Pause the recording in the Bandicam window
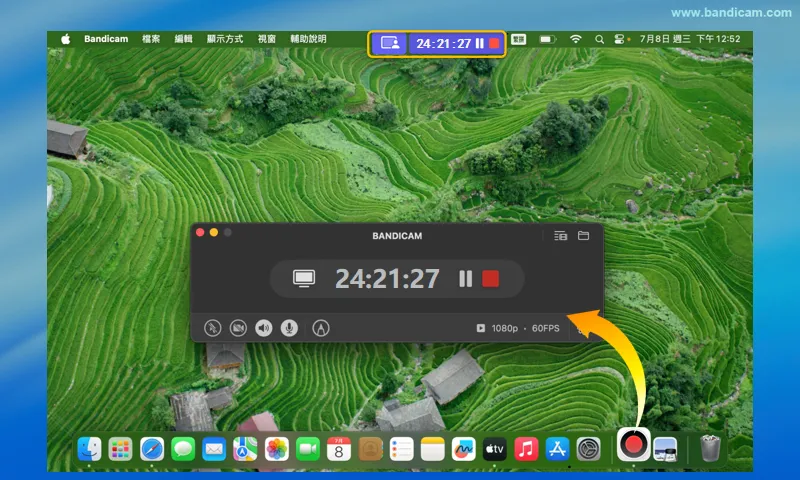 (x=465, y=279)
